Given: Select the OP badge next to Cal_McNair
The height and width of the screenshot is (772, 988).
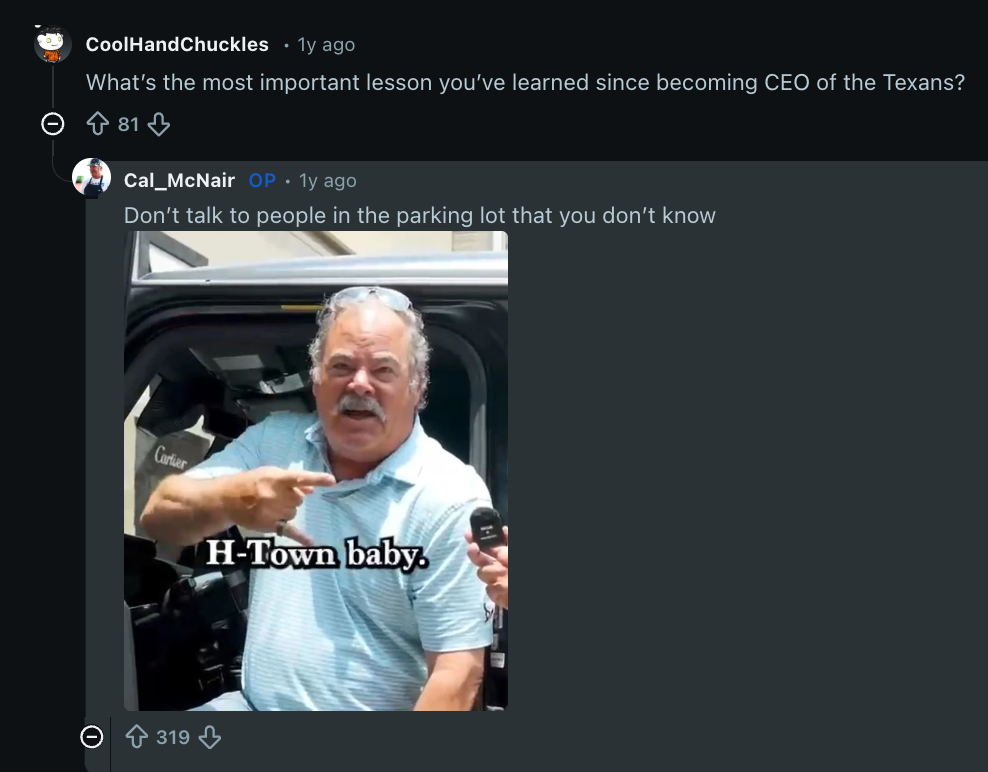Looking at the screenshot, I should pyautogui.click(x=261, y=180).
